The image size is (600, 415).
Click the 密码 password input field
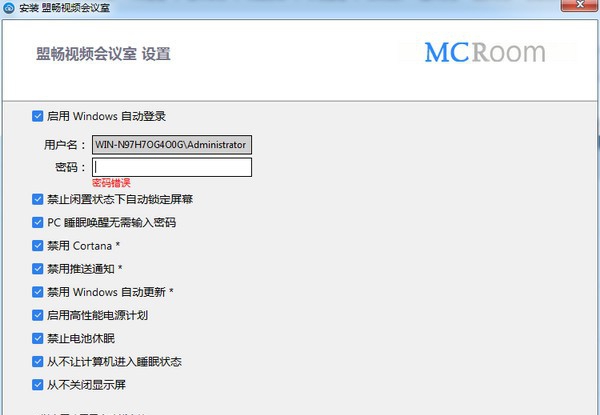[x=172, y=167]
